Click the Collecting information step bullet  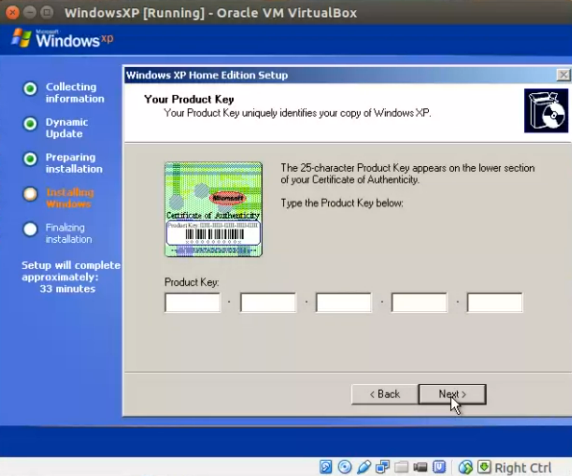pos(30,89)
